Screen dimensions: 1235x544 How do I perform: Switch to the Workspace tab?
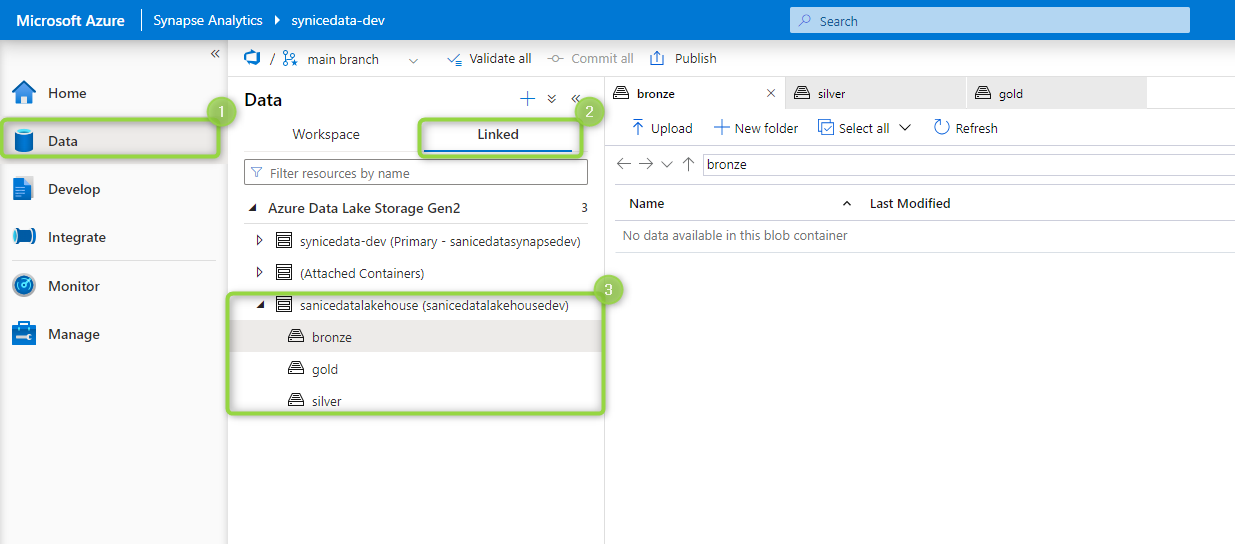tap(326, 134)
